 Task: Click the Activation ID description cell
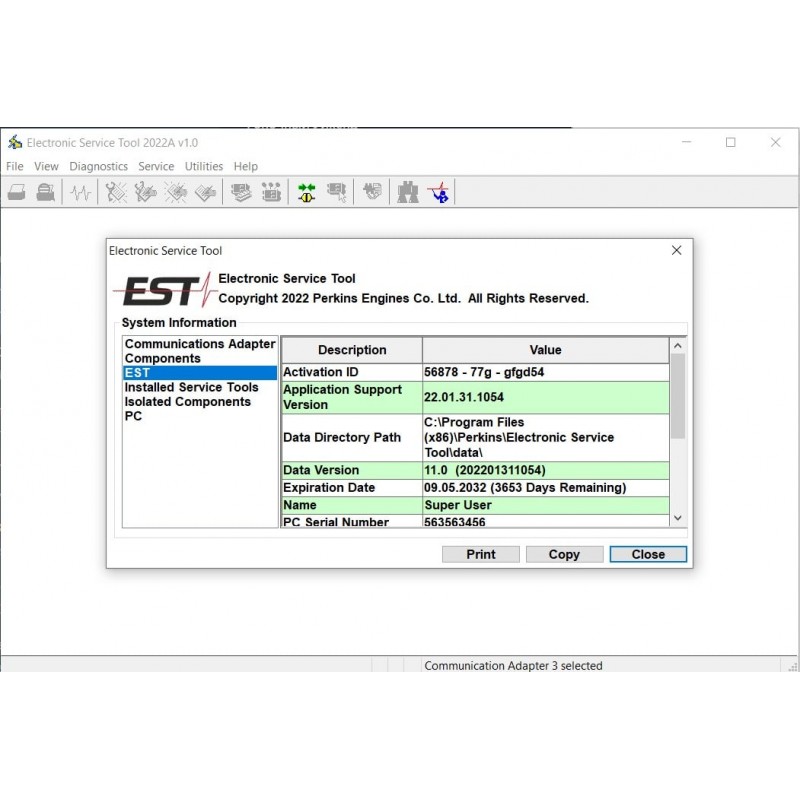point(352,372)
